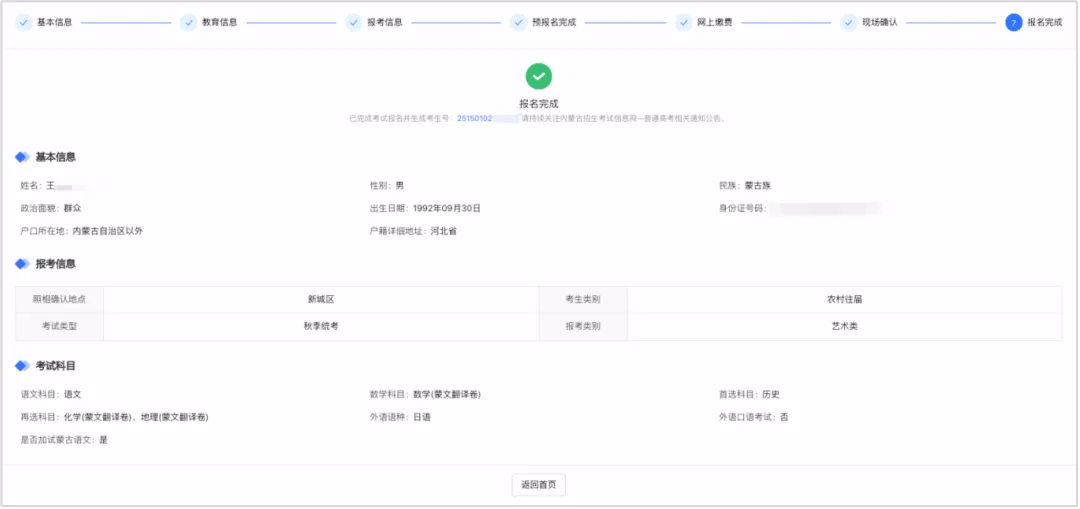Click the large green success checkmark icon
This screenshot has height=509, width=1080.
539,76
